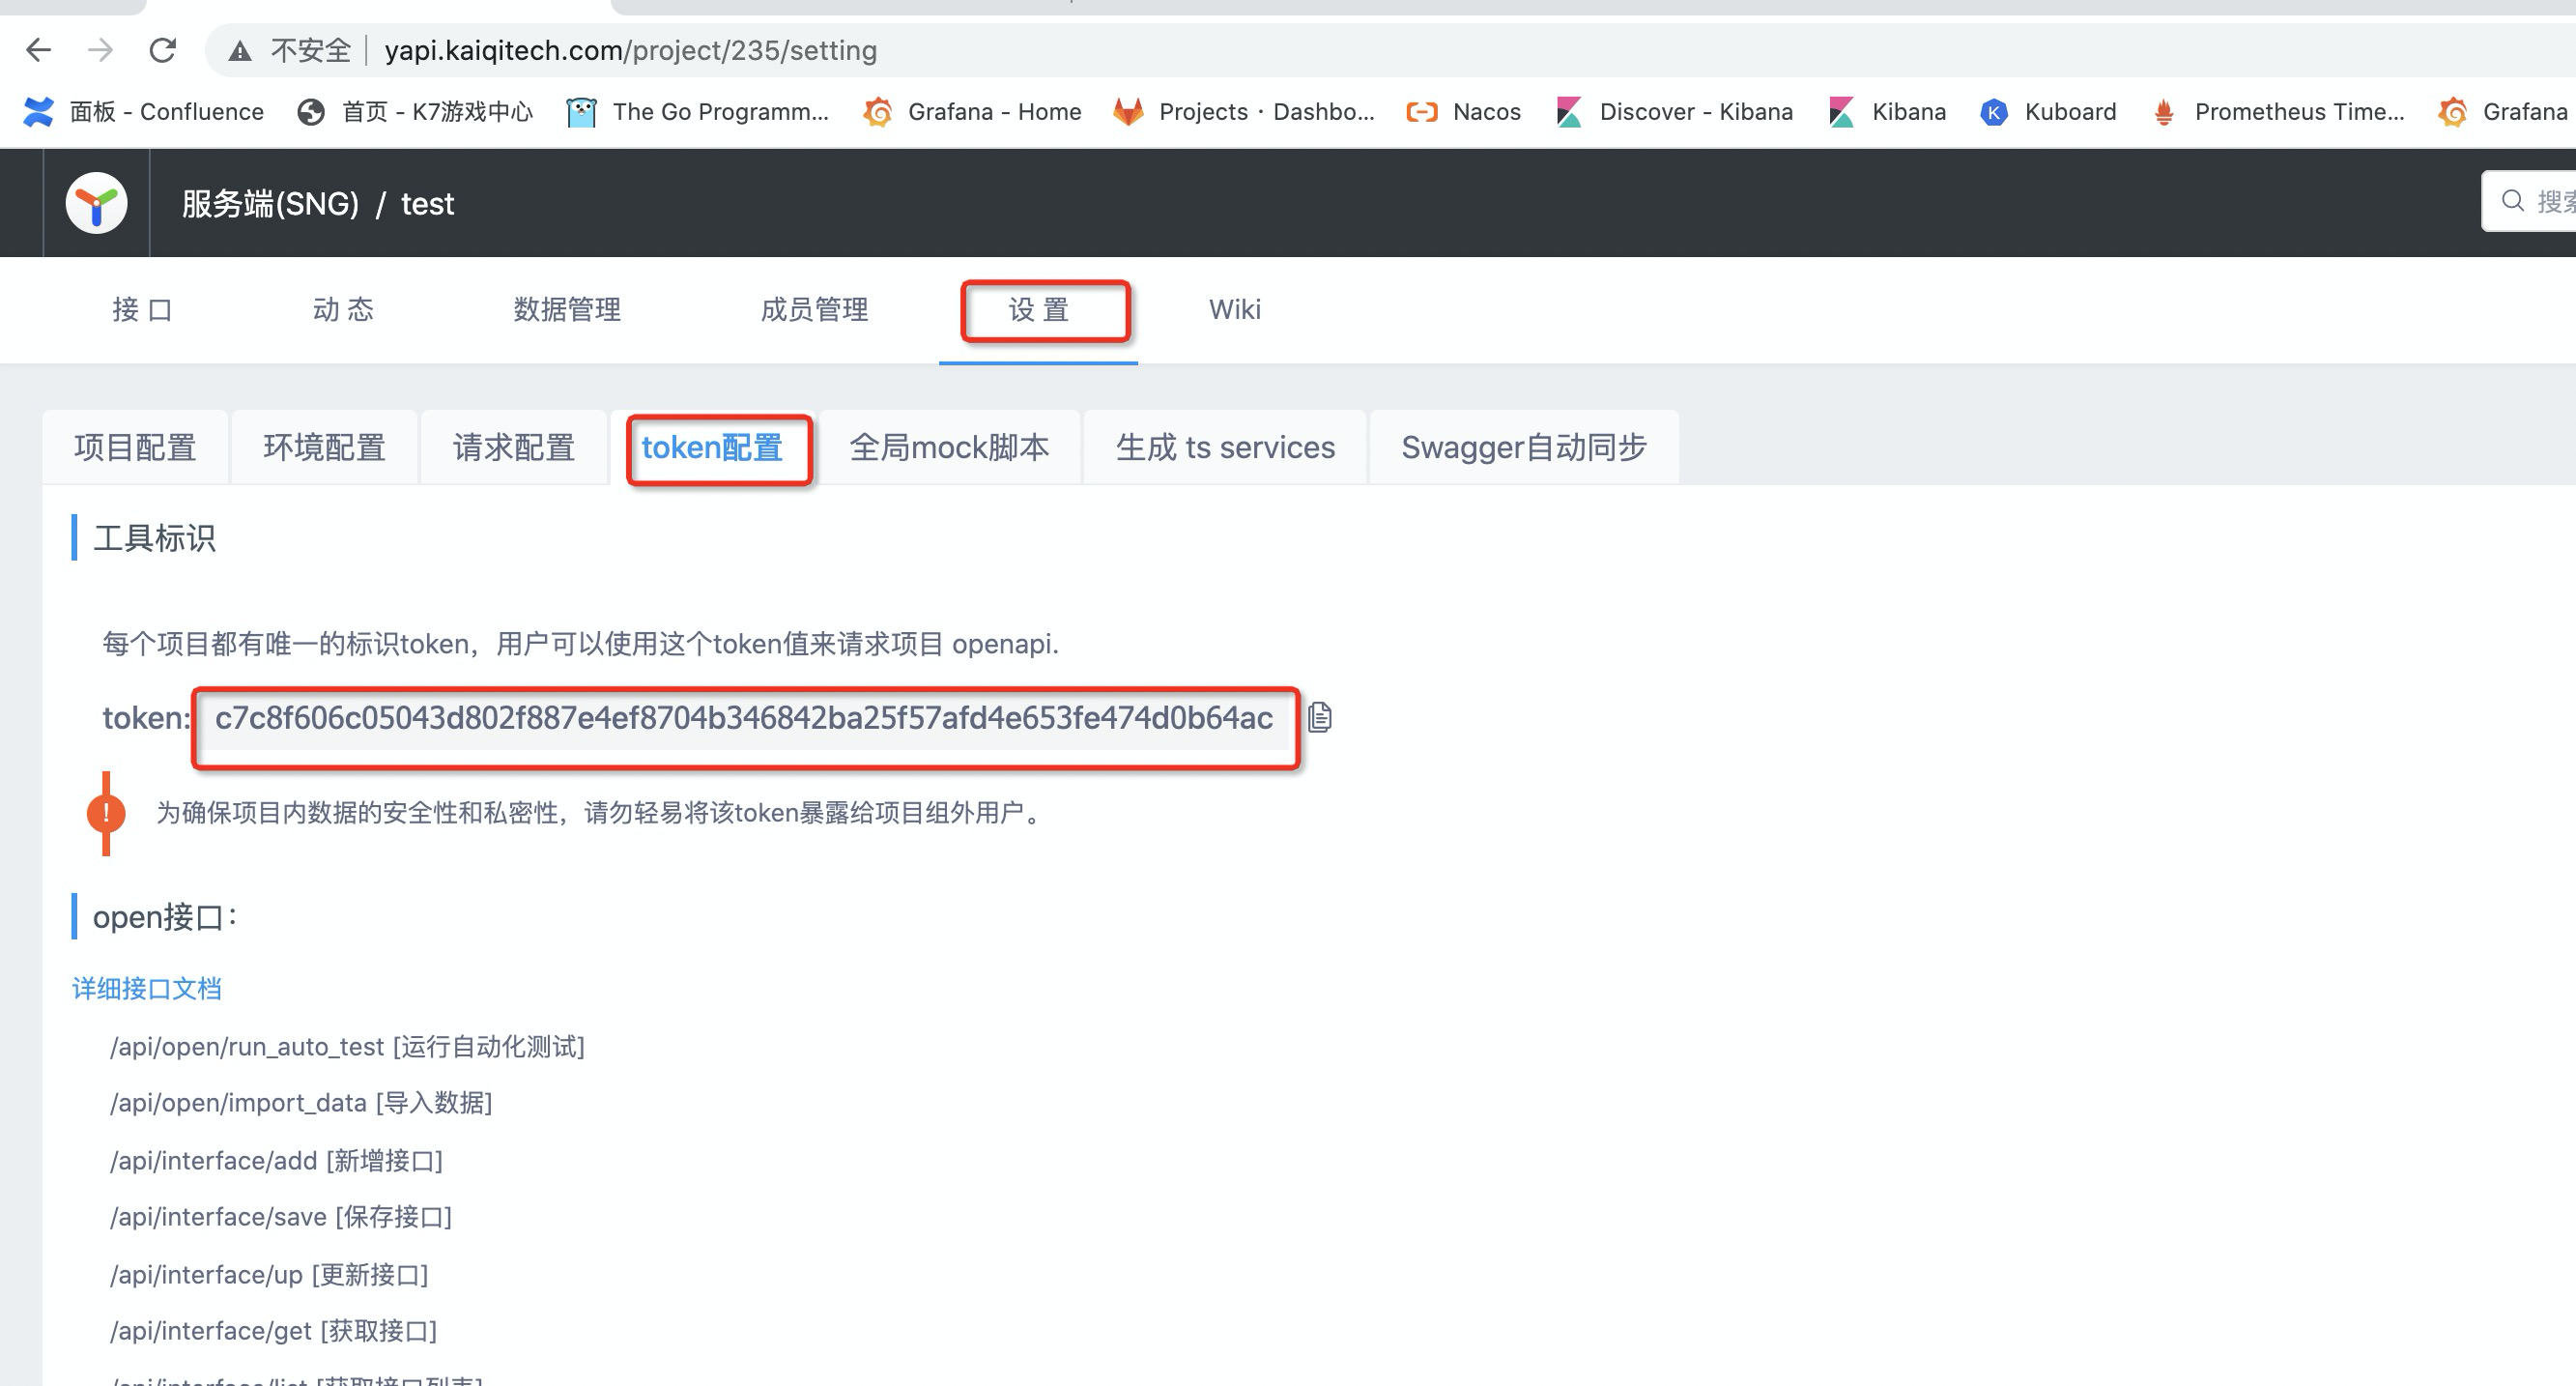Click the orange exclamation warning icon
Screen dimensions: 2576x1386
(x=106, y=813)
